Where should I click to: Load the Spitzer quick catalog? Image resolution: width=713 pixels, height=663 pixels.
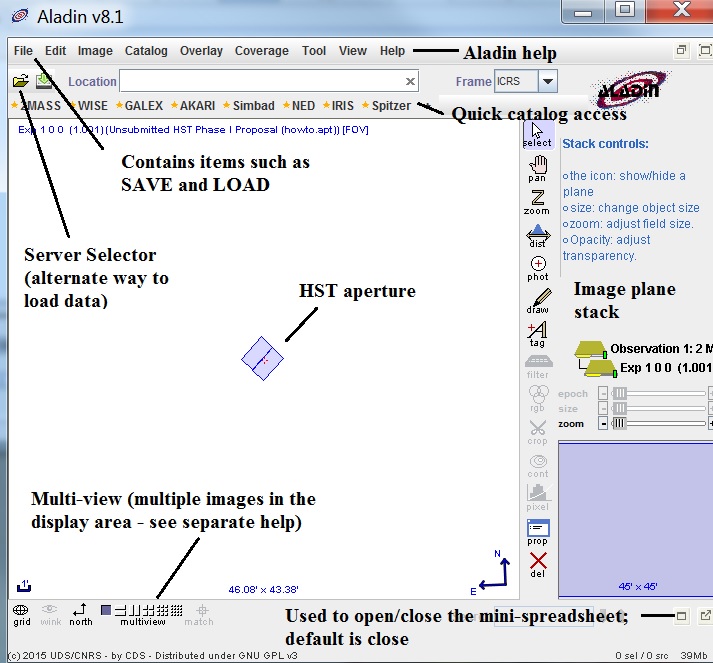point(387,105)
